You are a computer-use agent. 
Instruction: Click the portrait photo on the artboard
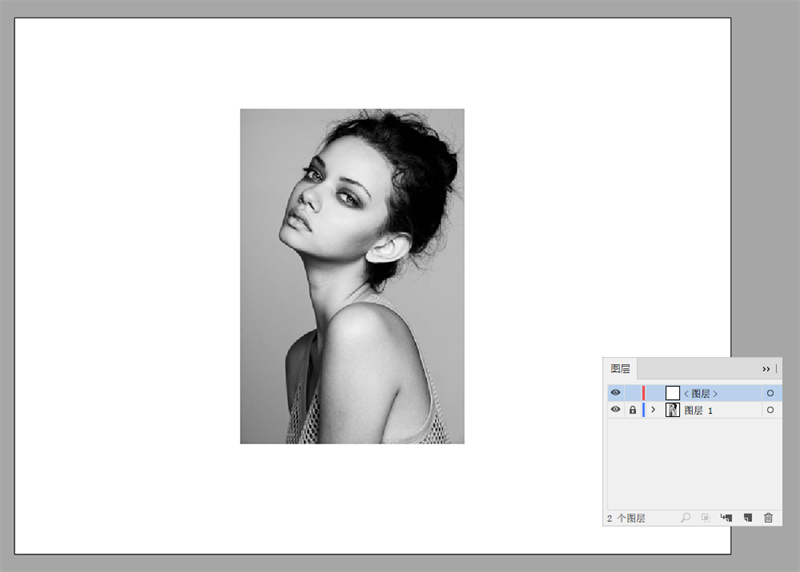[352, 276]
